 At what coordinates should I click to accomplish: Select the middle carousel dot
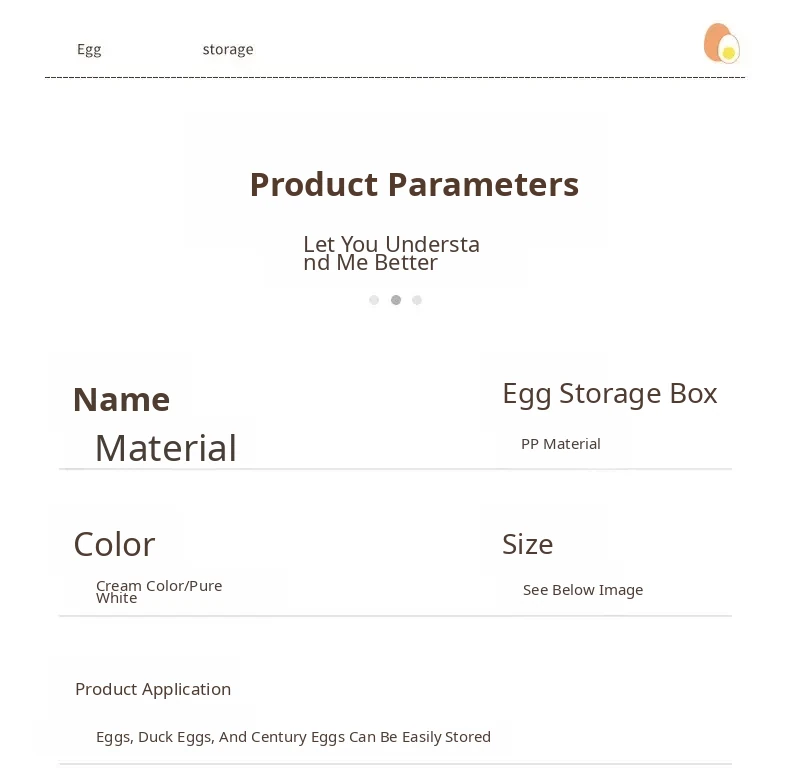396,300
